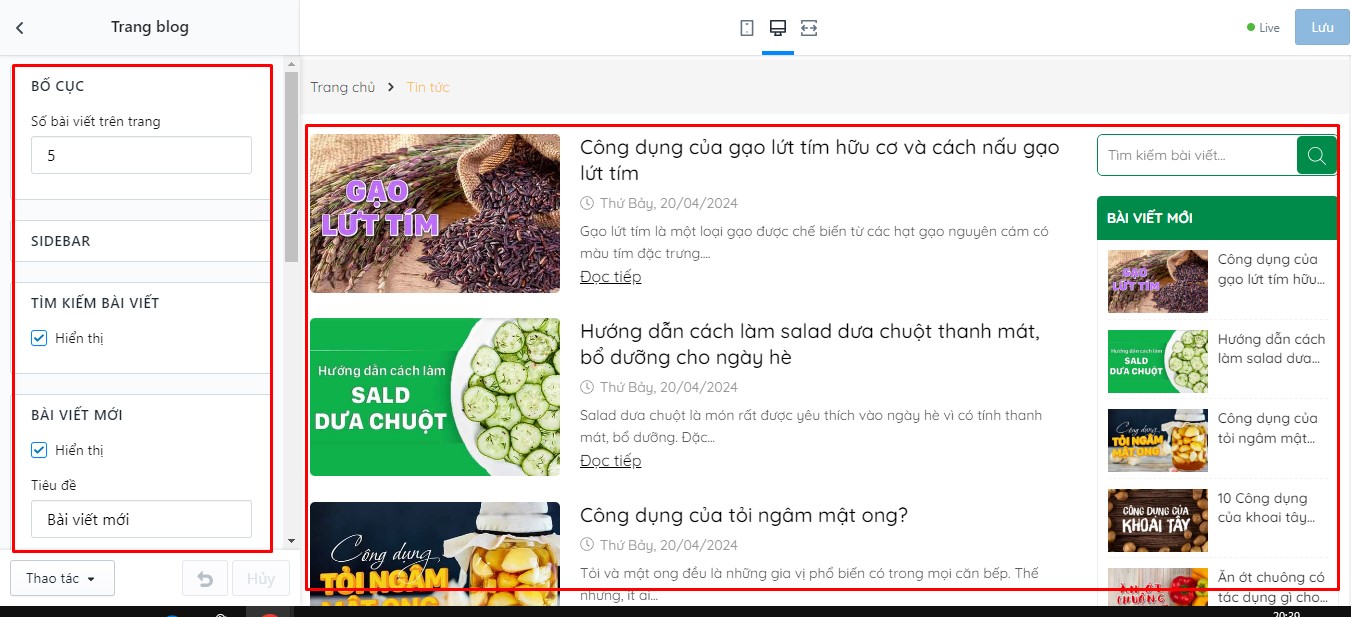Click sidebar gạo lứt tím thumbnail
Image resolution: width=1351 pixels, height=617 pixels.
tap(1158, 282)
